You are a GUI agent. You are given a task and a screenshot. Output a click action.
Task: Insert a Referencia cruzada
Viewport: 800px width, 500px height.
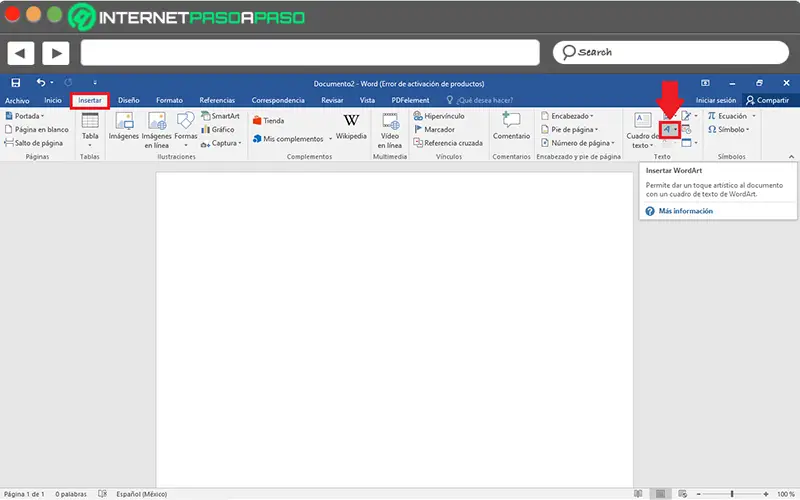[448, 143]
